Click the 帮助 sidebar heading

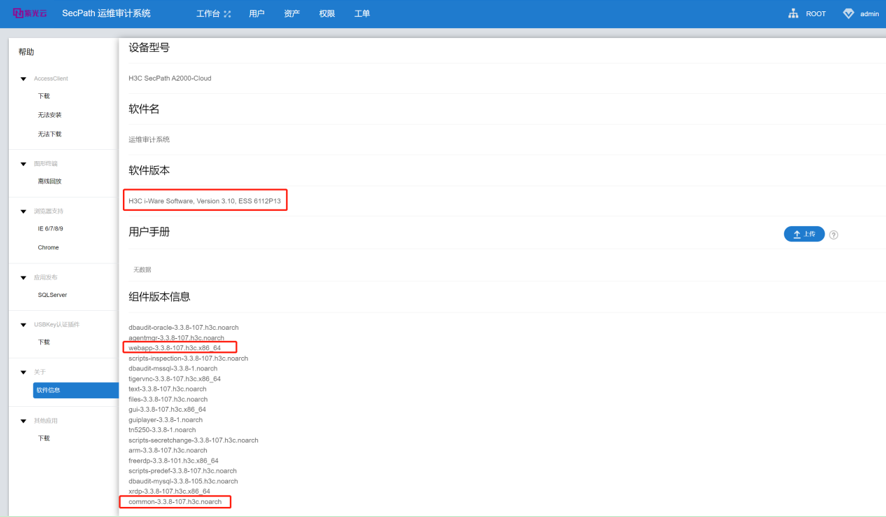(x=26, y=52)
